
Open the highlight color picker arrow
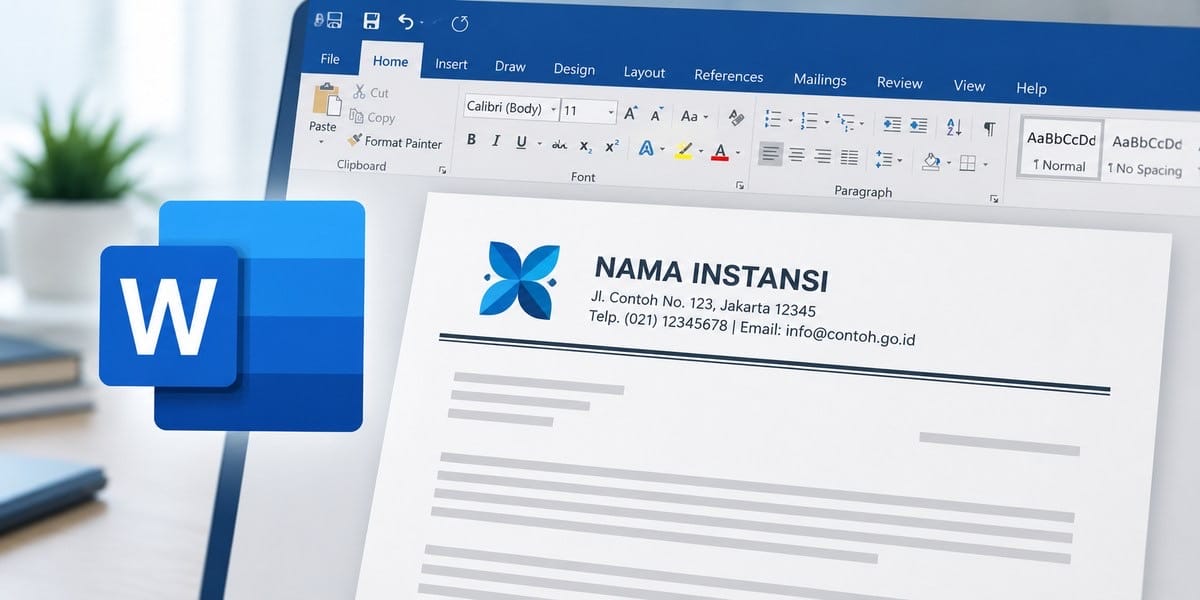[701, 152]
